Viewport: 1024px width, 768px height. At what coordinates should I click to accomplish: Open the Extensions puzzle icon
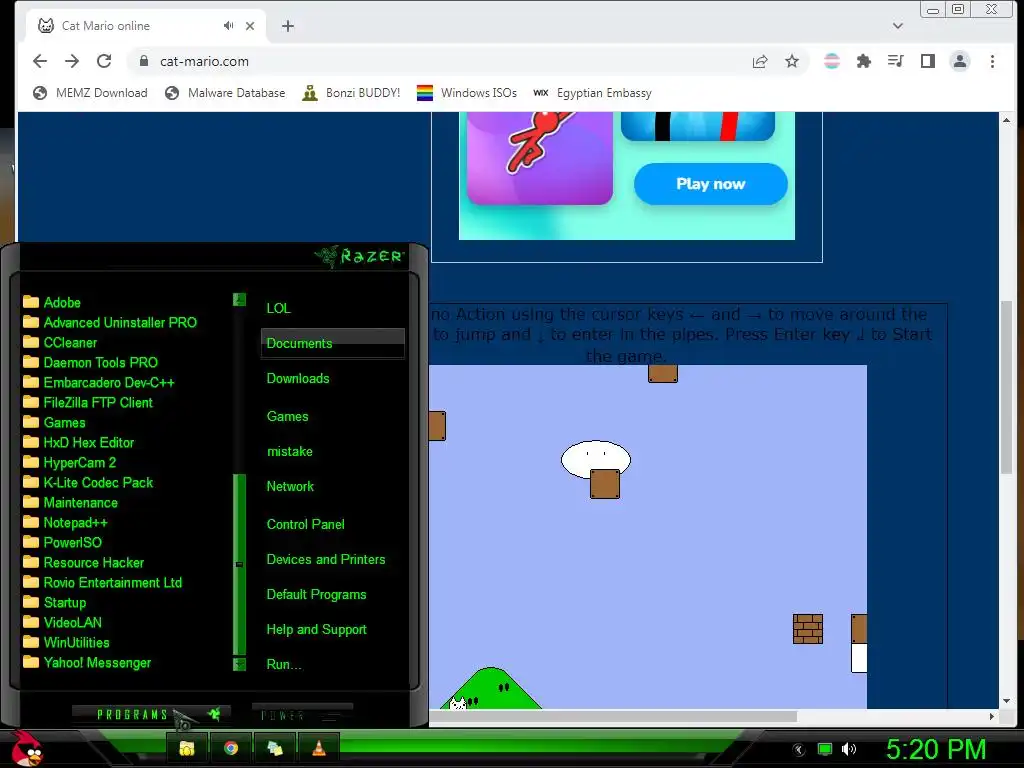point(864,61)
